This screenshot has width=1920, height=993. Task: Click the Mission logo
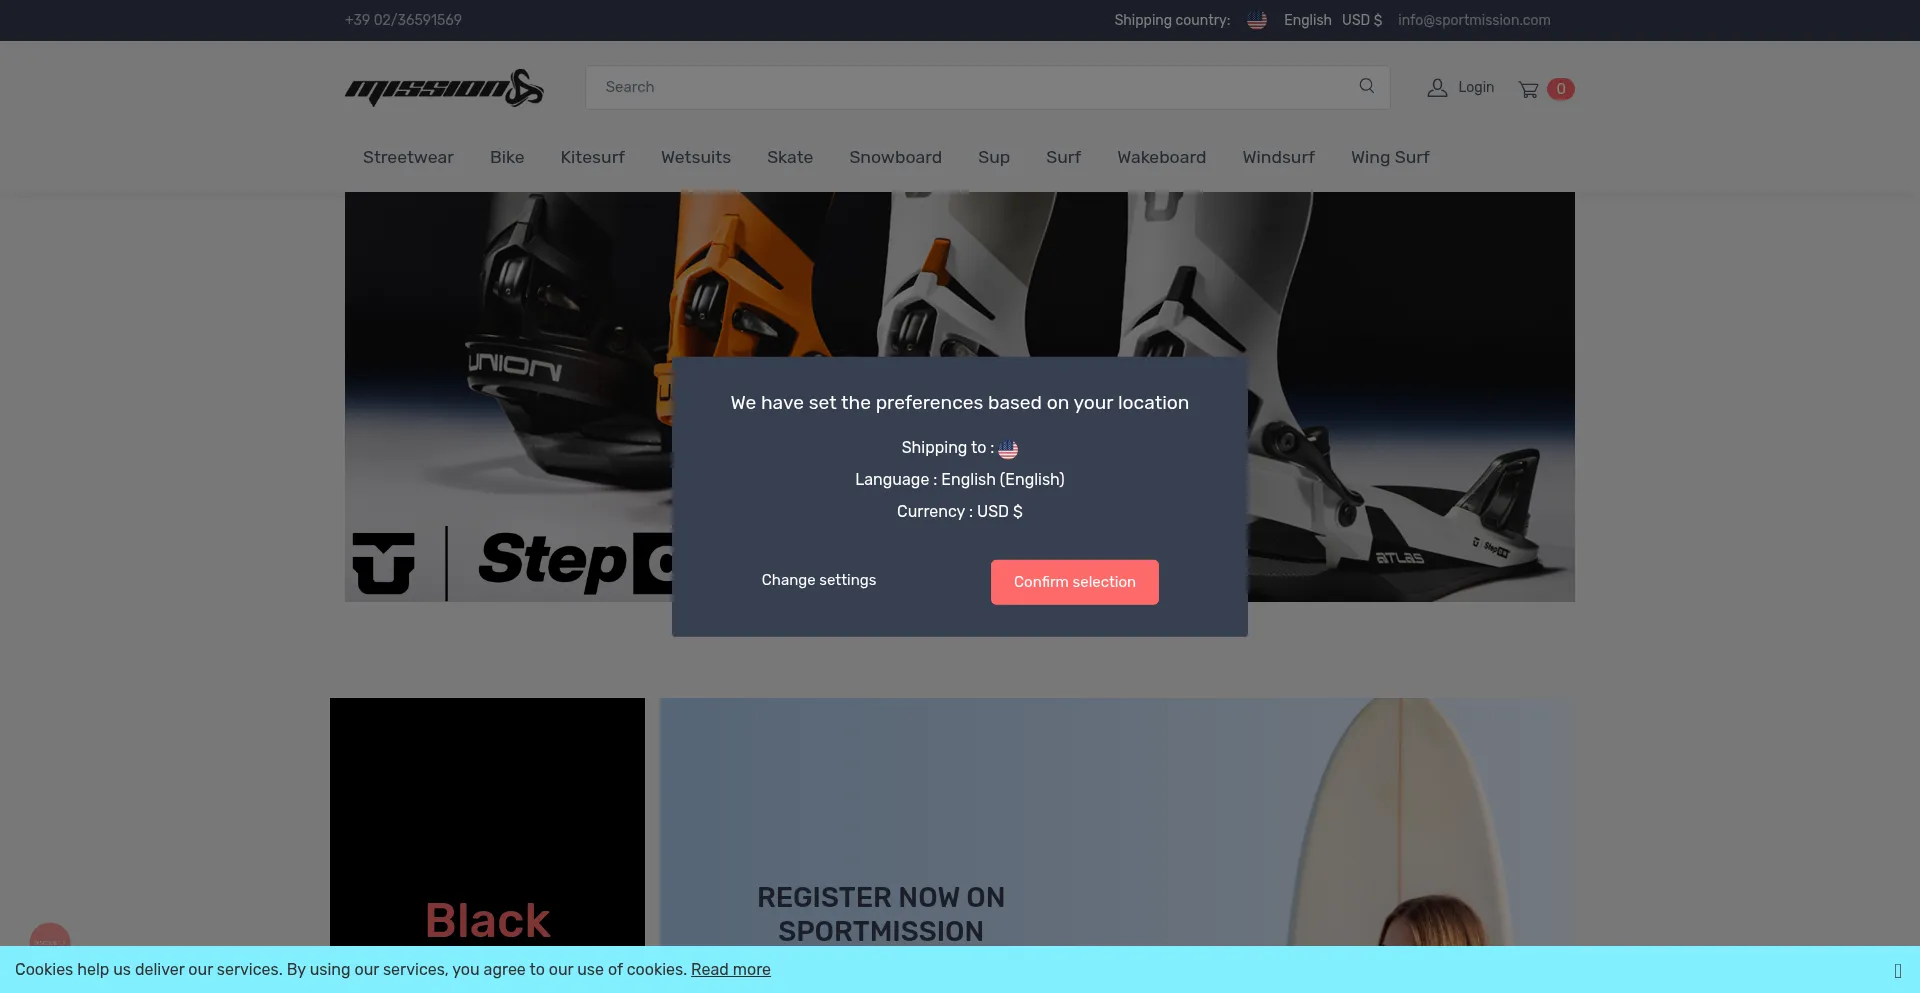(444, 88)
